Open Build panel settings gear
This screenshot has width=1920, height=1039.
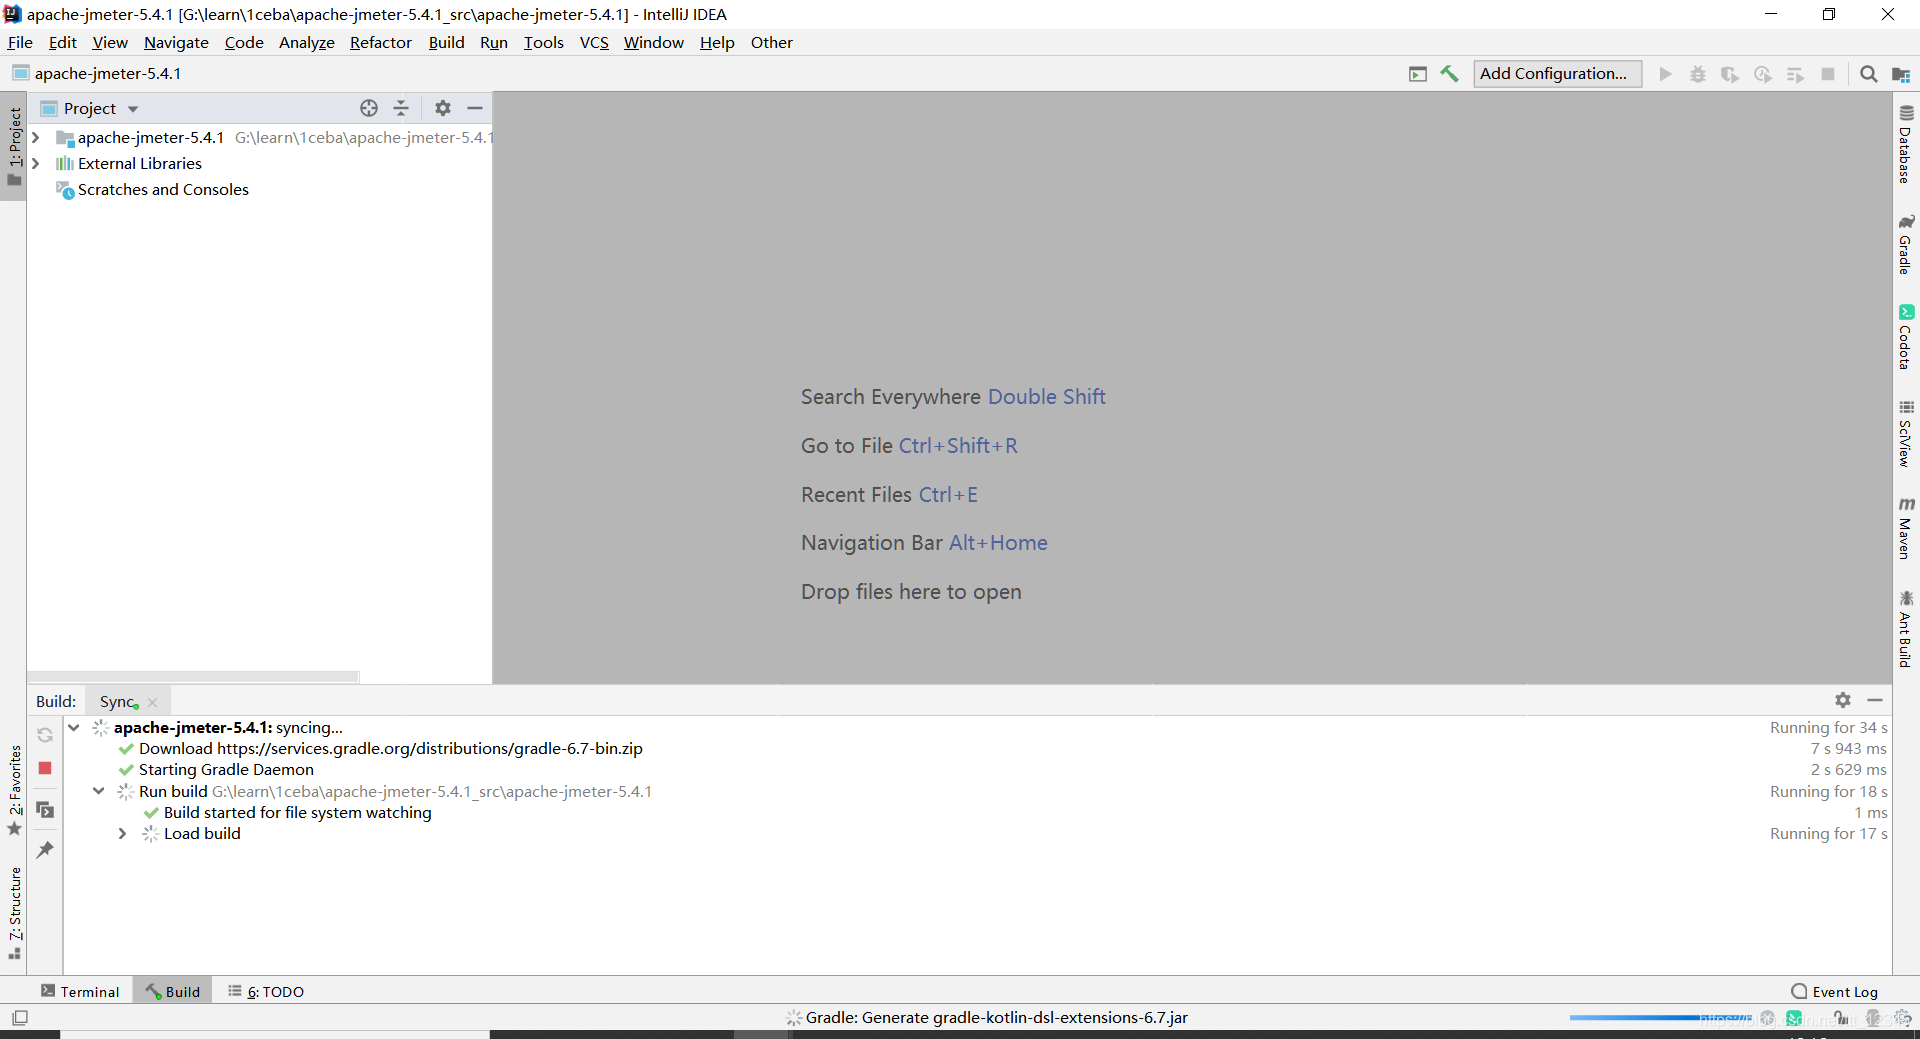(1843, 700)
